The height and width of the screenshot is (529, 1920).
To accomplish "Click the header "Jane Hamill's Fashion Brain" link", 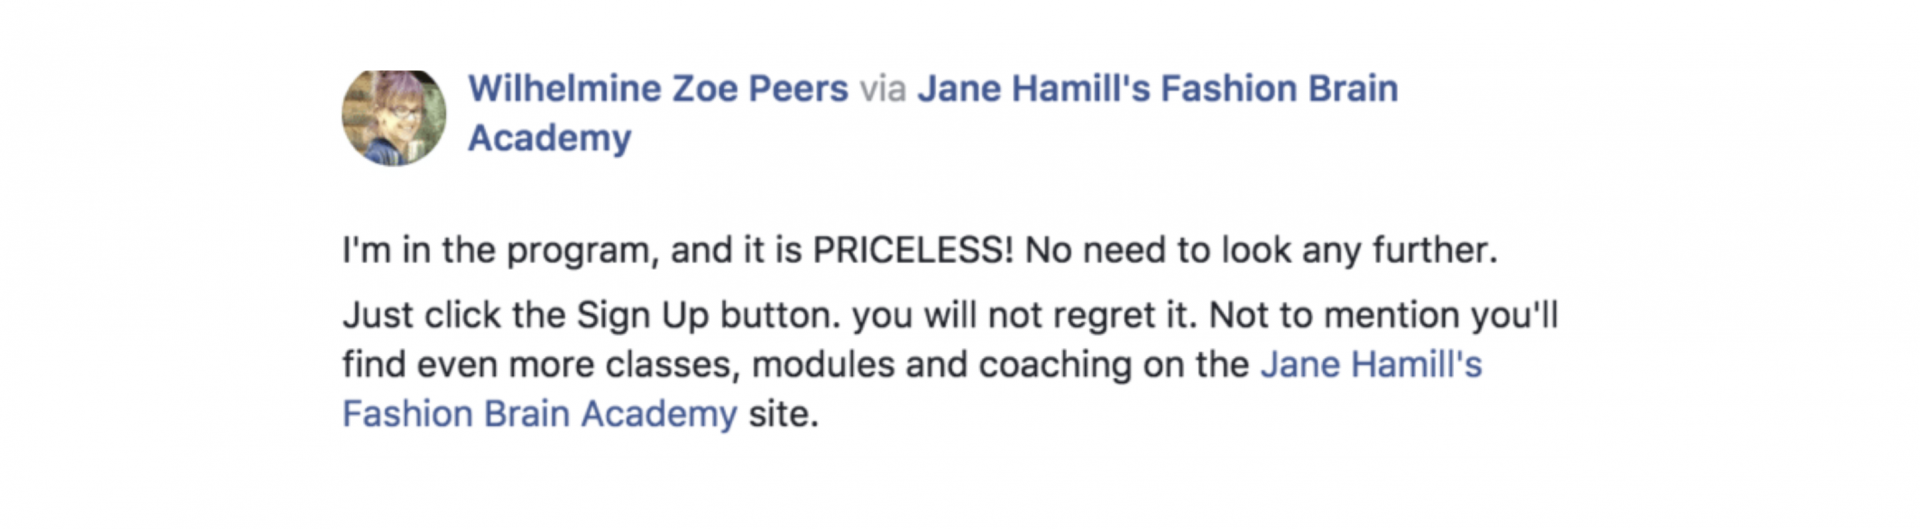I will pyautogui.click(x=1157, y=89).
